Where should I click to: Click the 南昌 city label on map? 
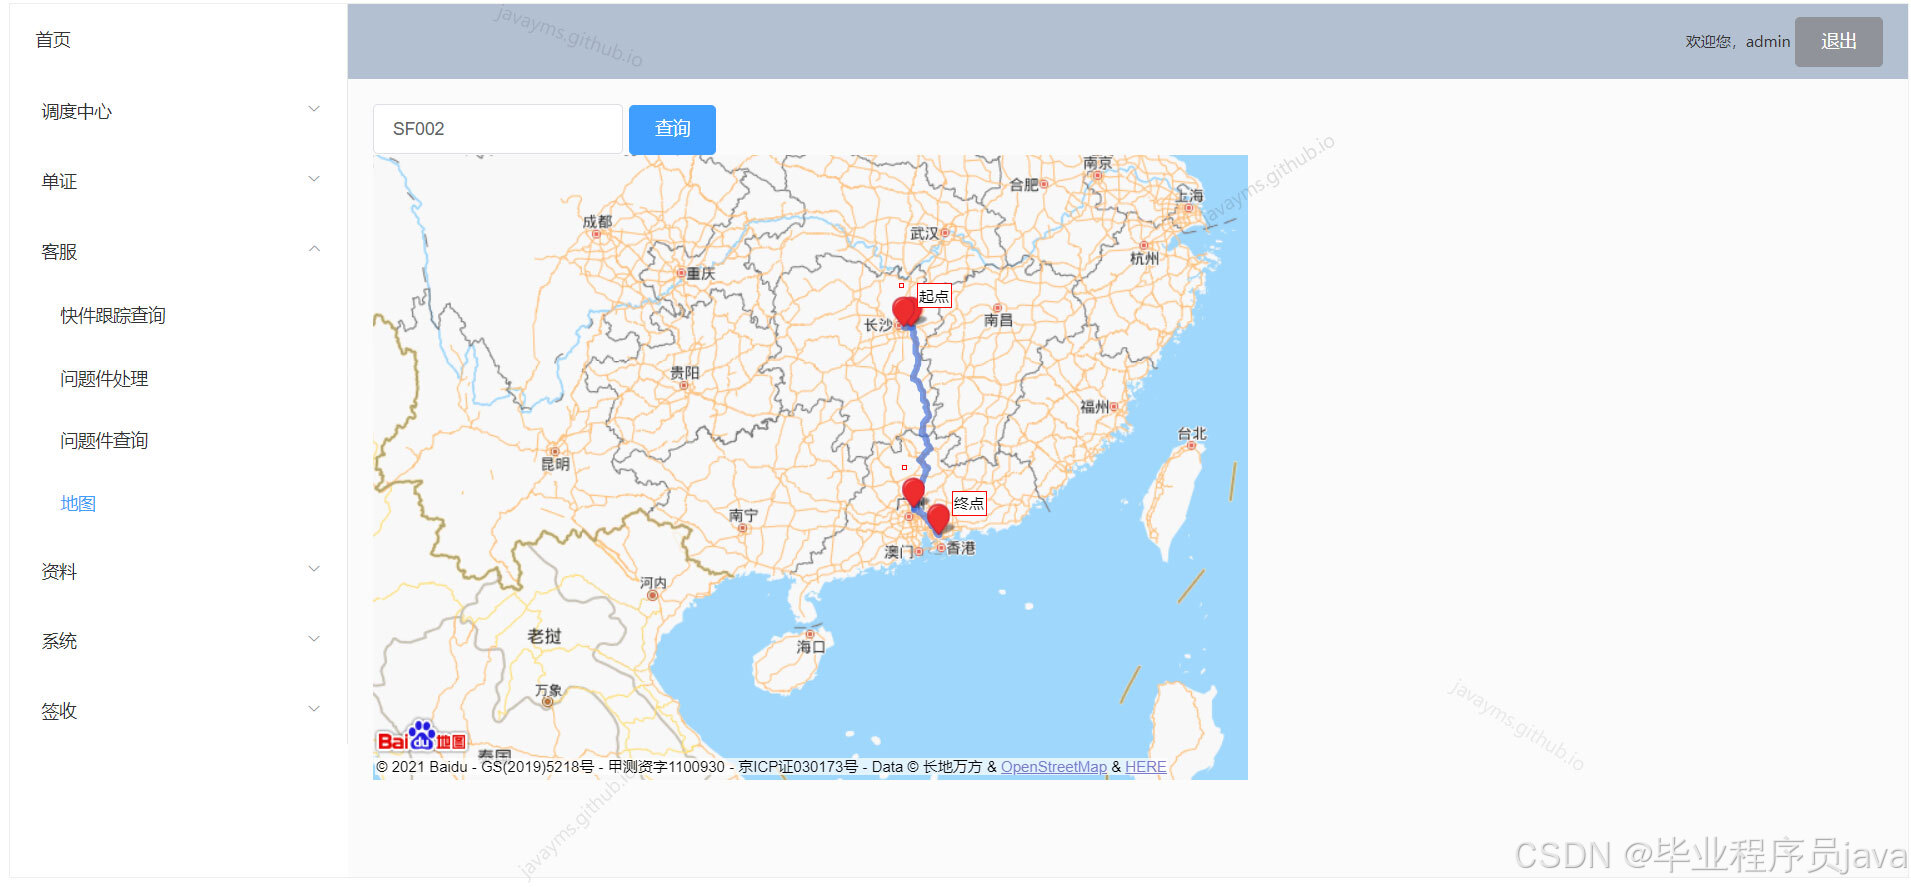point(998,320)
